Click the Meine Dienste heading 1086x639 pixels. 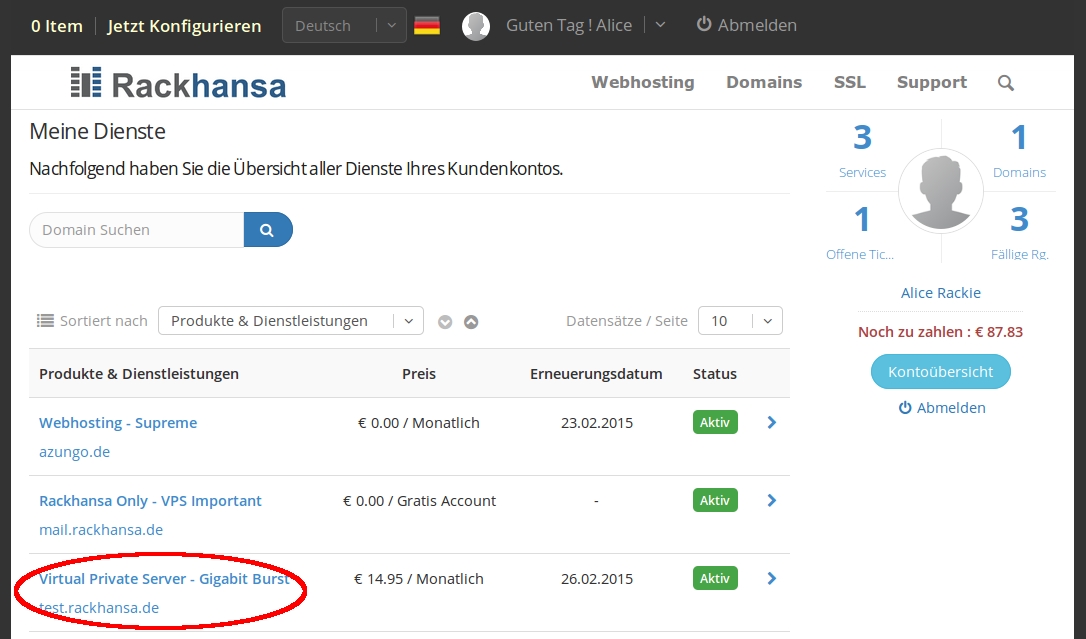[x=98, y=132]
